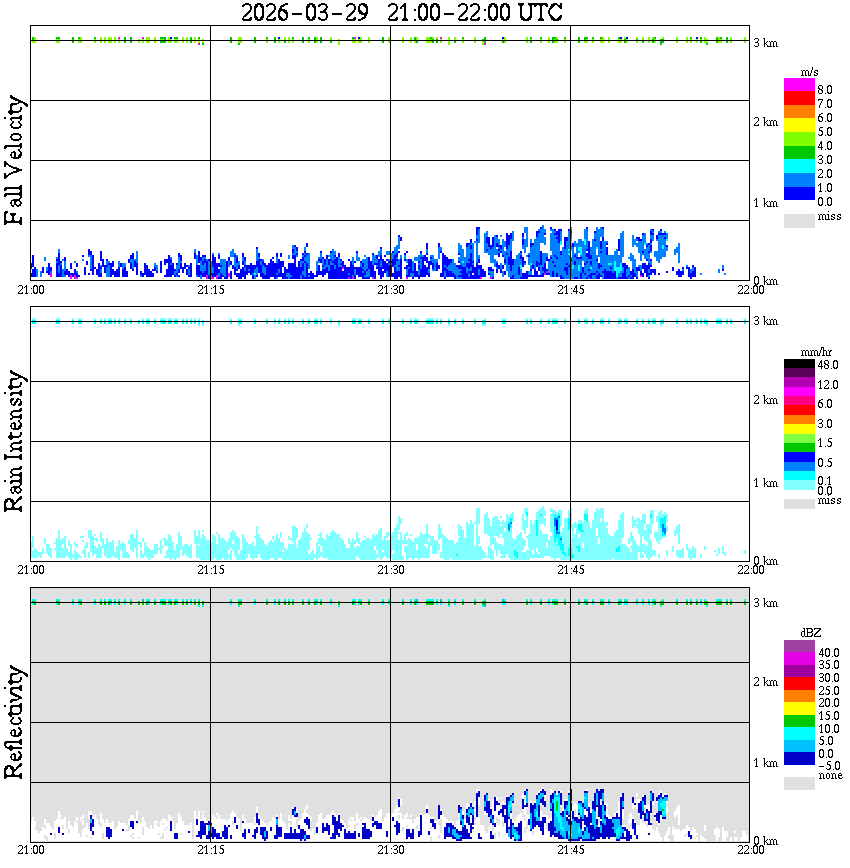Pick the light blue 1.0 m/s legend swatch
Image resolution: width=850 pixels, height=868 pixels.
tap(799, 180)
